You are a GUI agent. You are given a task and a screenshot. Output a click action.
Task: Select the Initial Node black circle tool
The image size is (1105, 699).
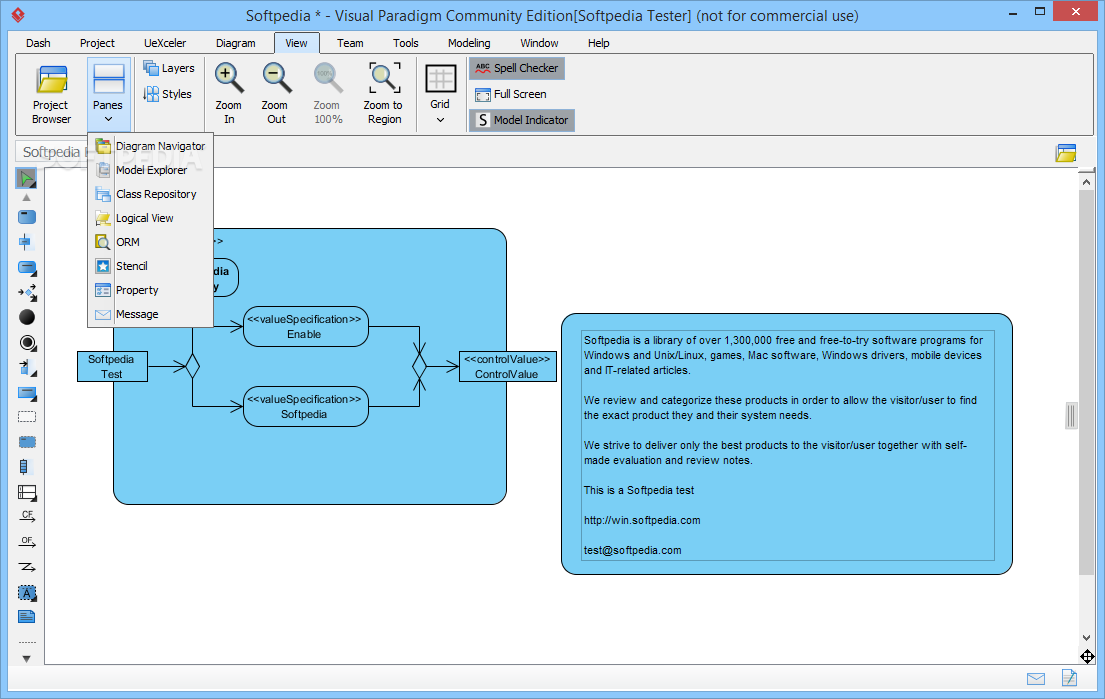pos(27,317)
